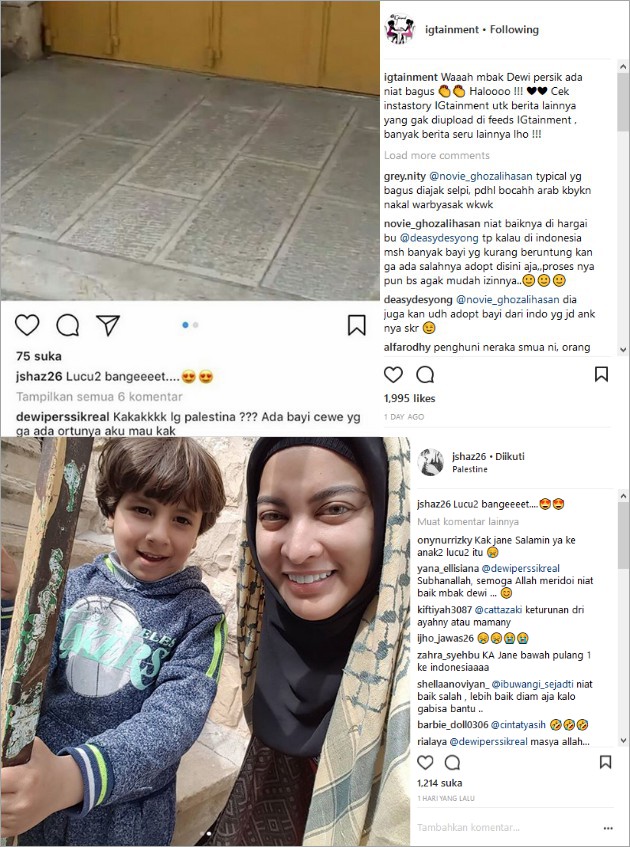Click Following button next to igtainment
This screenshot has height=847, width=630.
click(x=514, y=30)
